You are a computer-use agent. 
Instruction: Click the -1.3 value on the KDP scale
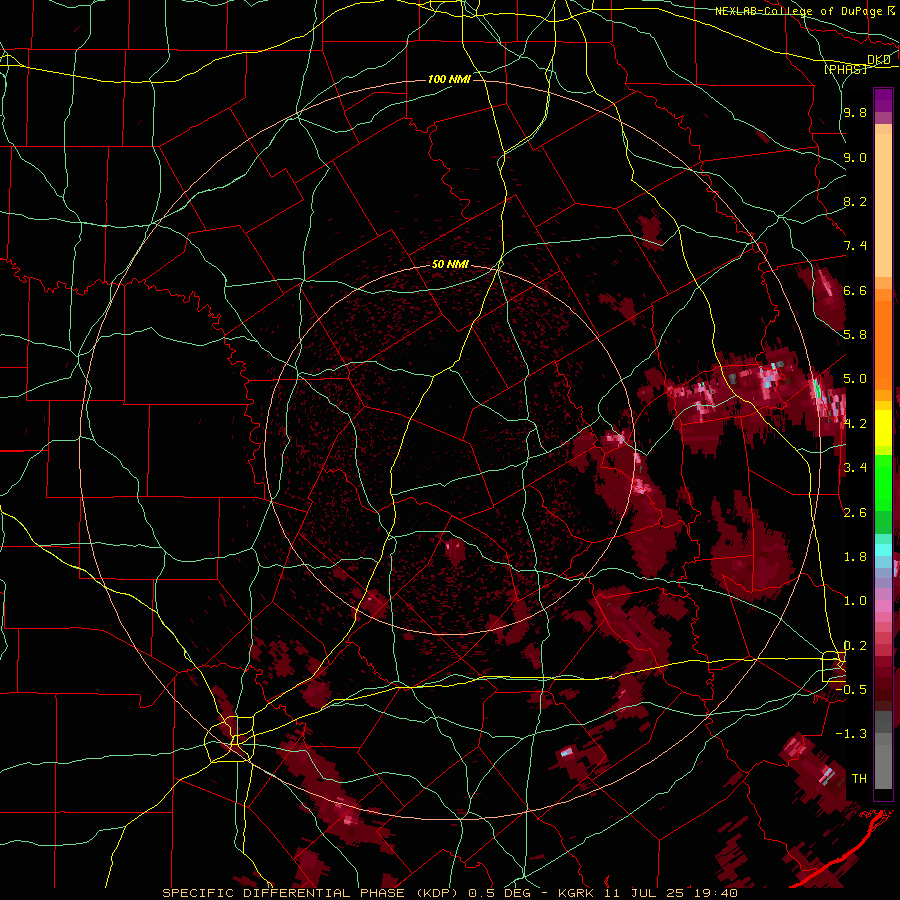click(x=851, y=734)
